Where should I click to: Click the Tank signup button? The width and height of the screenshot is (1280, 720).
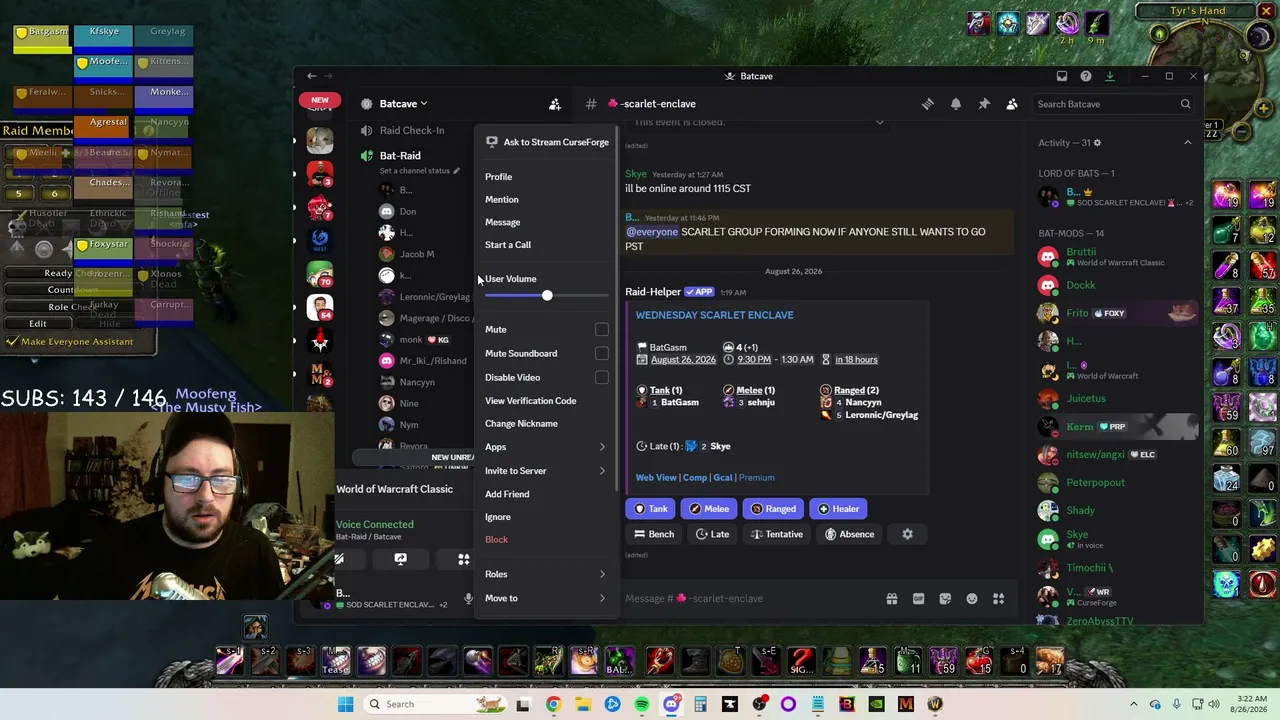click(x=650, y=509)
